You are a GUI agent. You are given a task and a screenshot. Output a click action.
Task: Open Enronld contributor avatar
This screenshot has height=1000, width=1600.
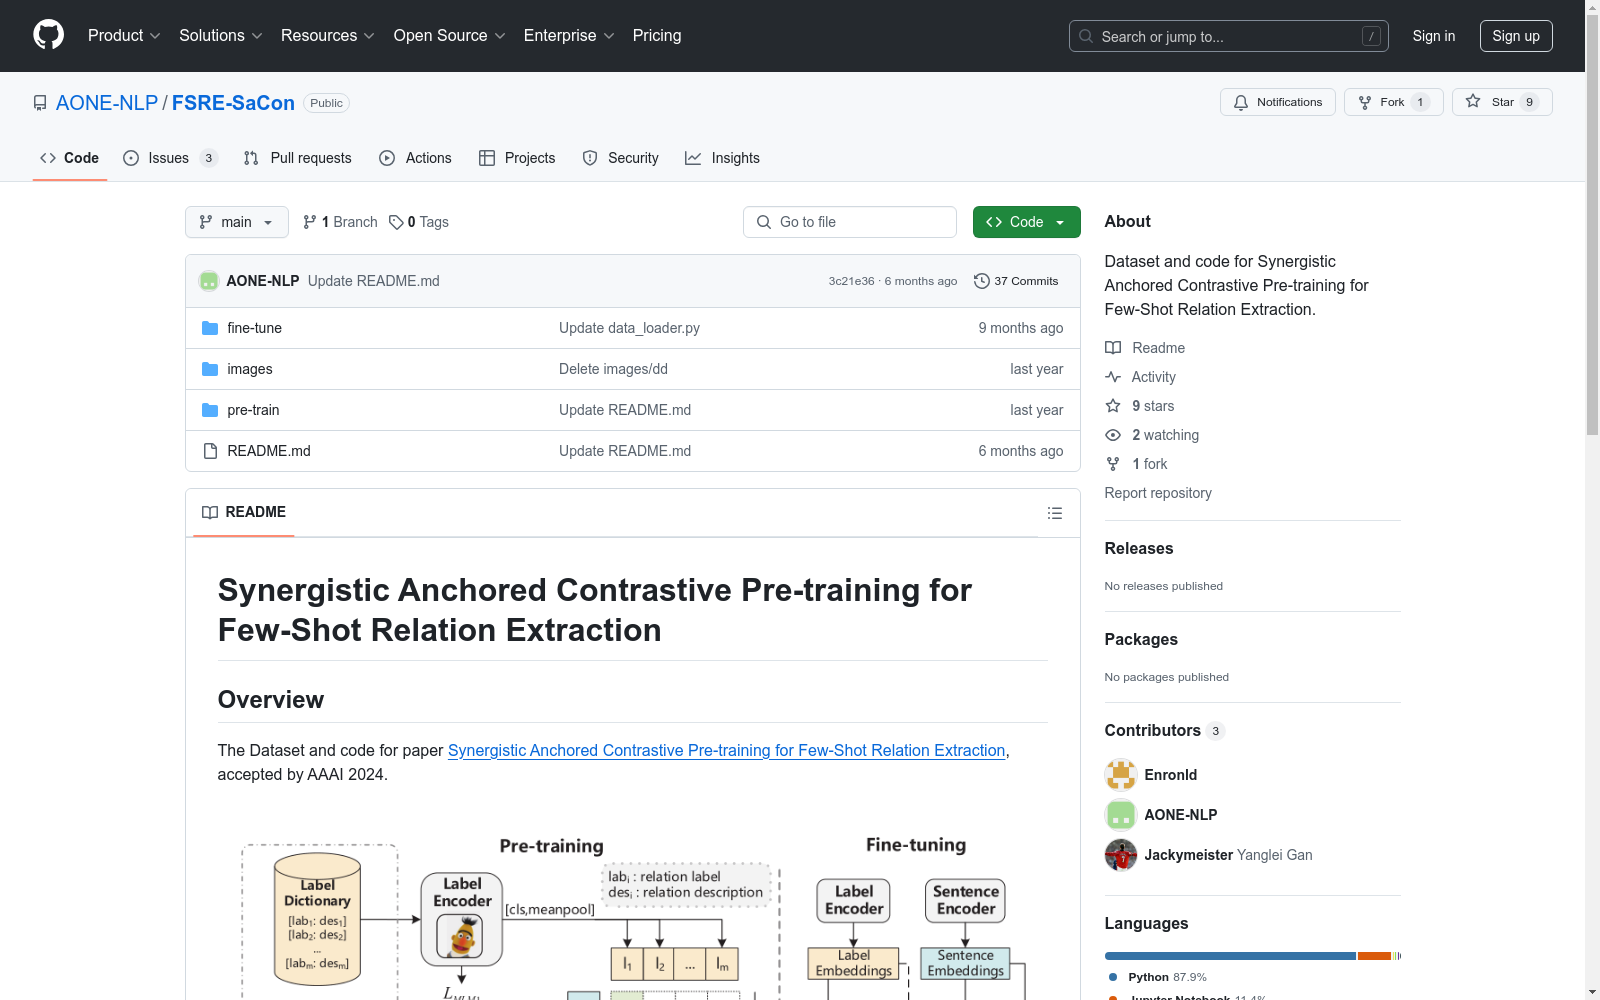pos(1121,775)
